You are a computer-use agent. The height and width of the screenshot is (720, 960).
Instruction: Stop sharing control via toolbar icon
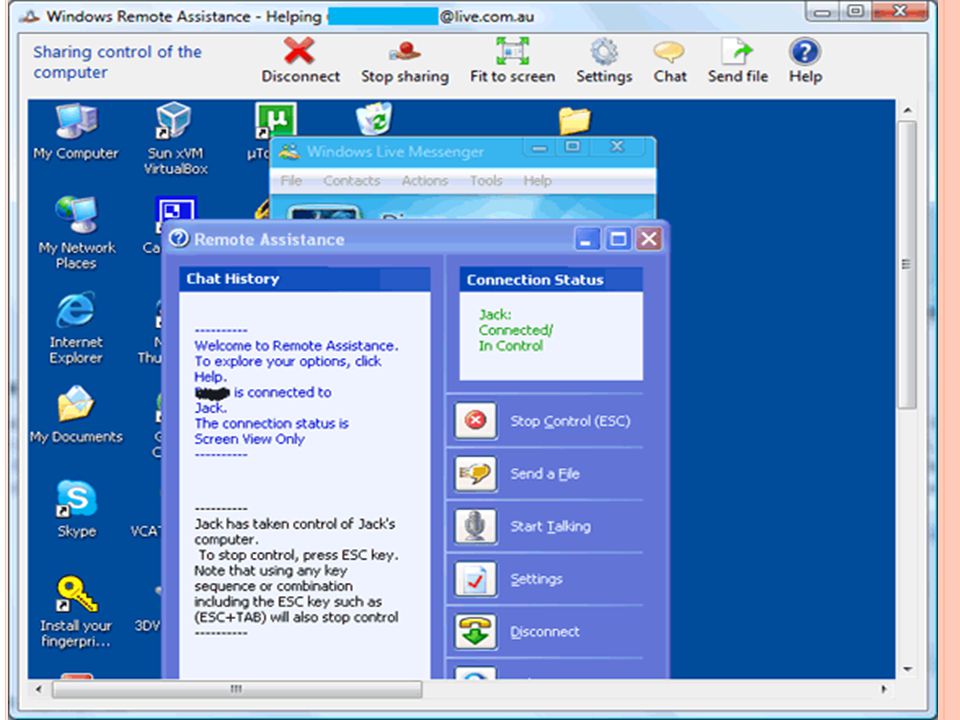coord(405,51)
